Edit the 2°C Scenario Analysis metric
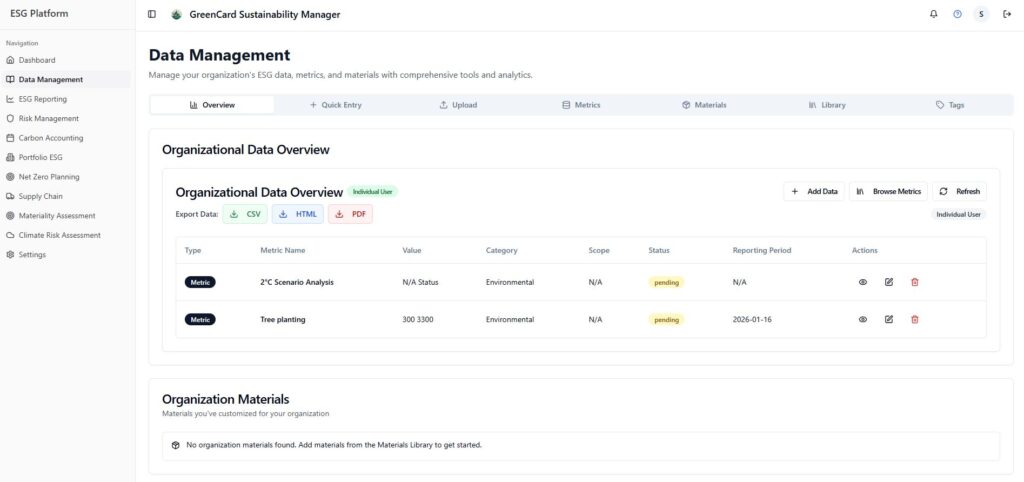 (x=889, y=282)
